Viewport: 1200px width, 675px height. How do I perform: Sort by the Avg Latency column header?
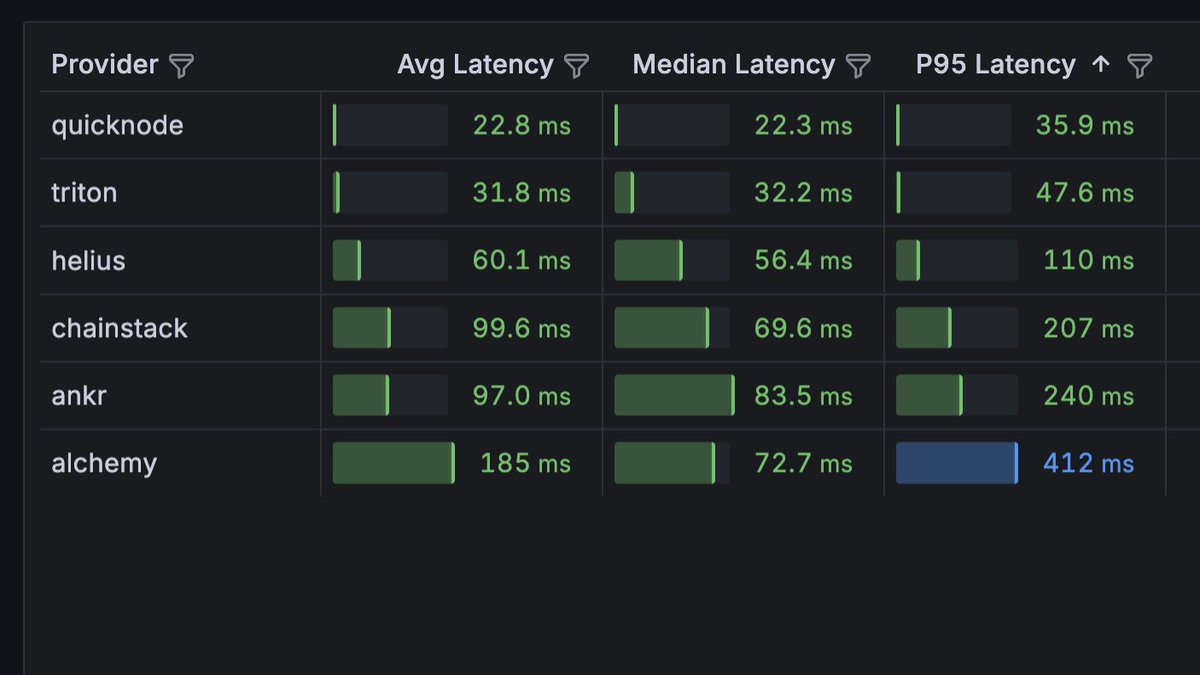pyautogui.click(x=475, y=65)
